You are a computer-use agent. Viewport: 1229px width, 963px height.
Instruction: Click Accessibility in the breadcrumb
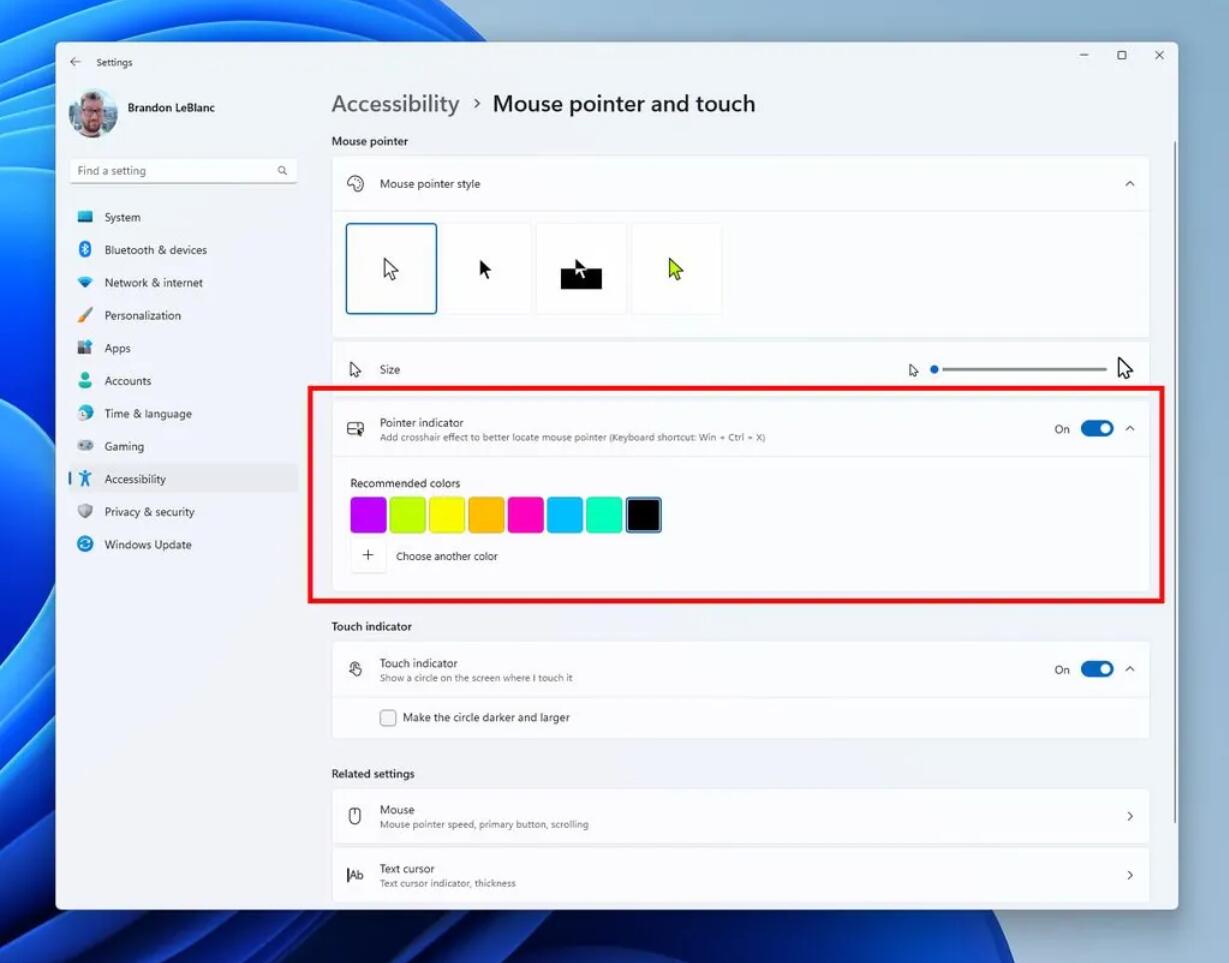[x=395, y=104]
